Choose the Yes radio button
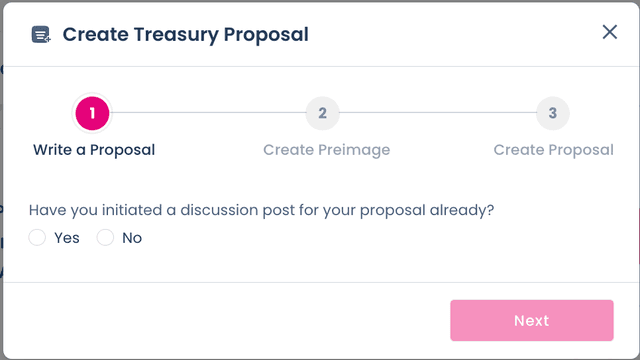This screenshot has width=640, height=360. [37, 238]
